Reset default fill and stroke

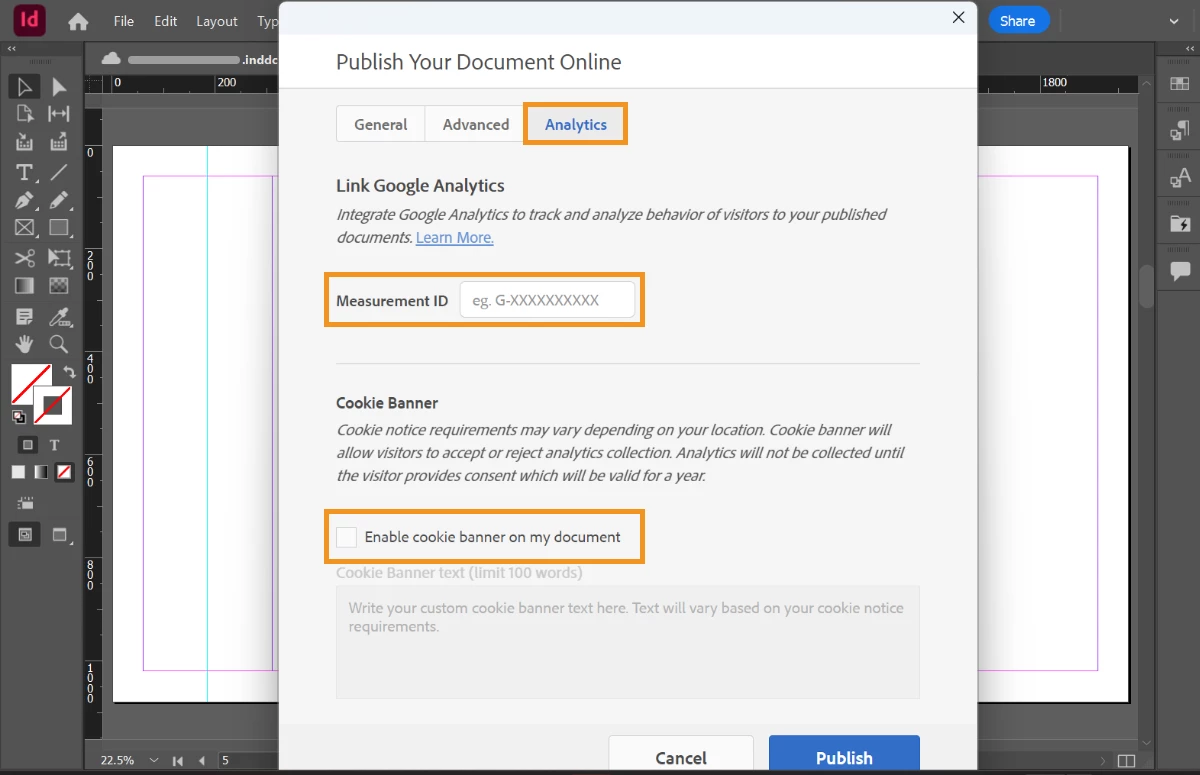pyautogui.click(x=18, y=416)
